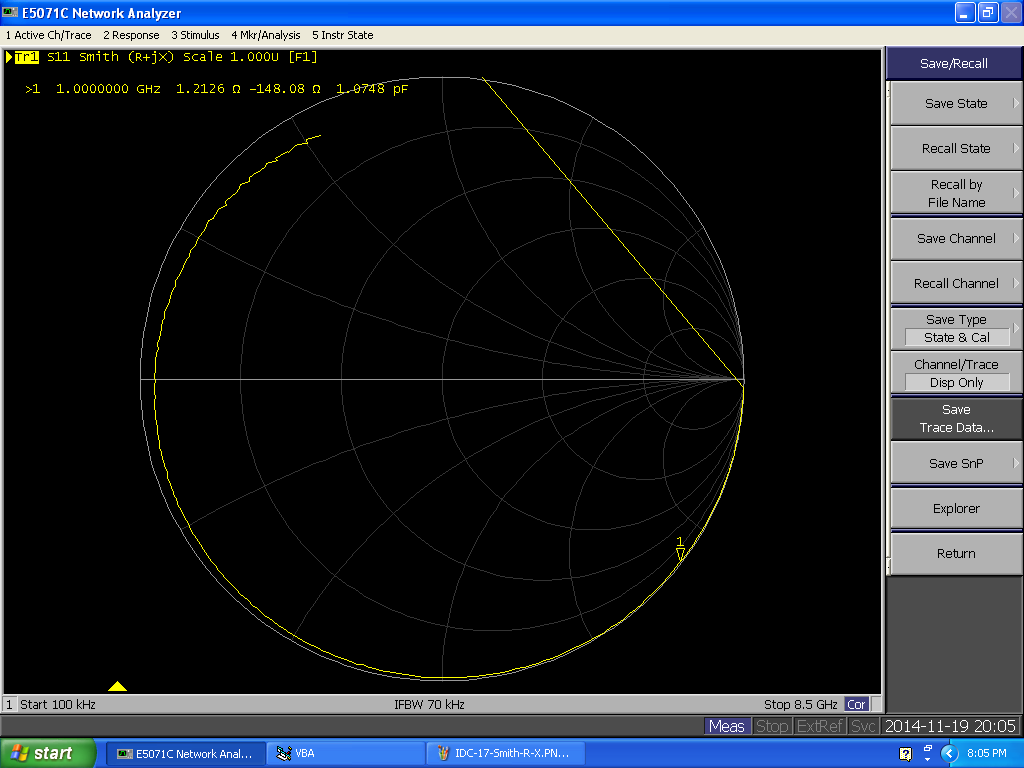Click the Scale 1.000U label
This screenshot has height=768, width=1024.
pyautogui.click(x=231, y=57)
